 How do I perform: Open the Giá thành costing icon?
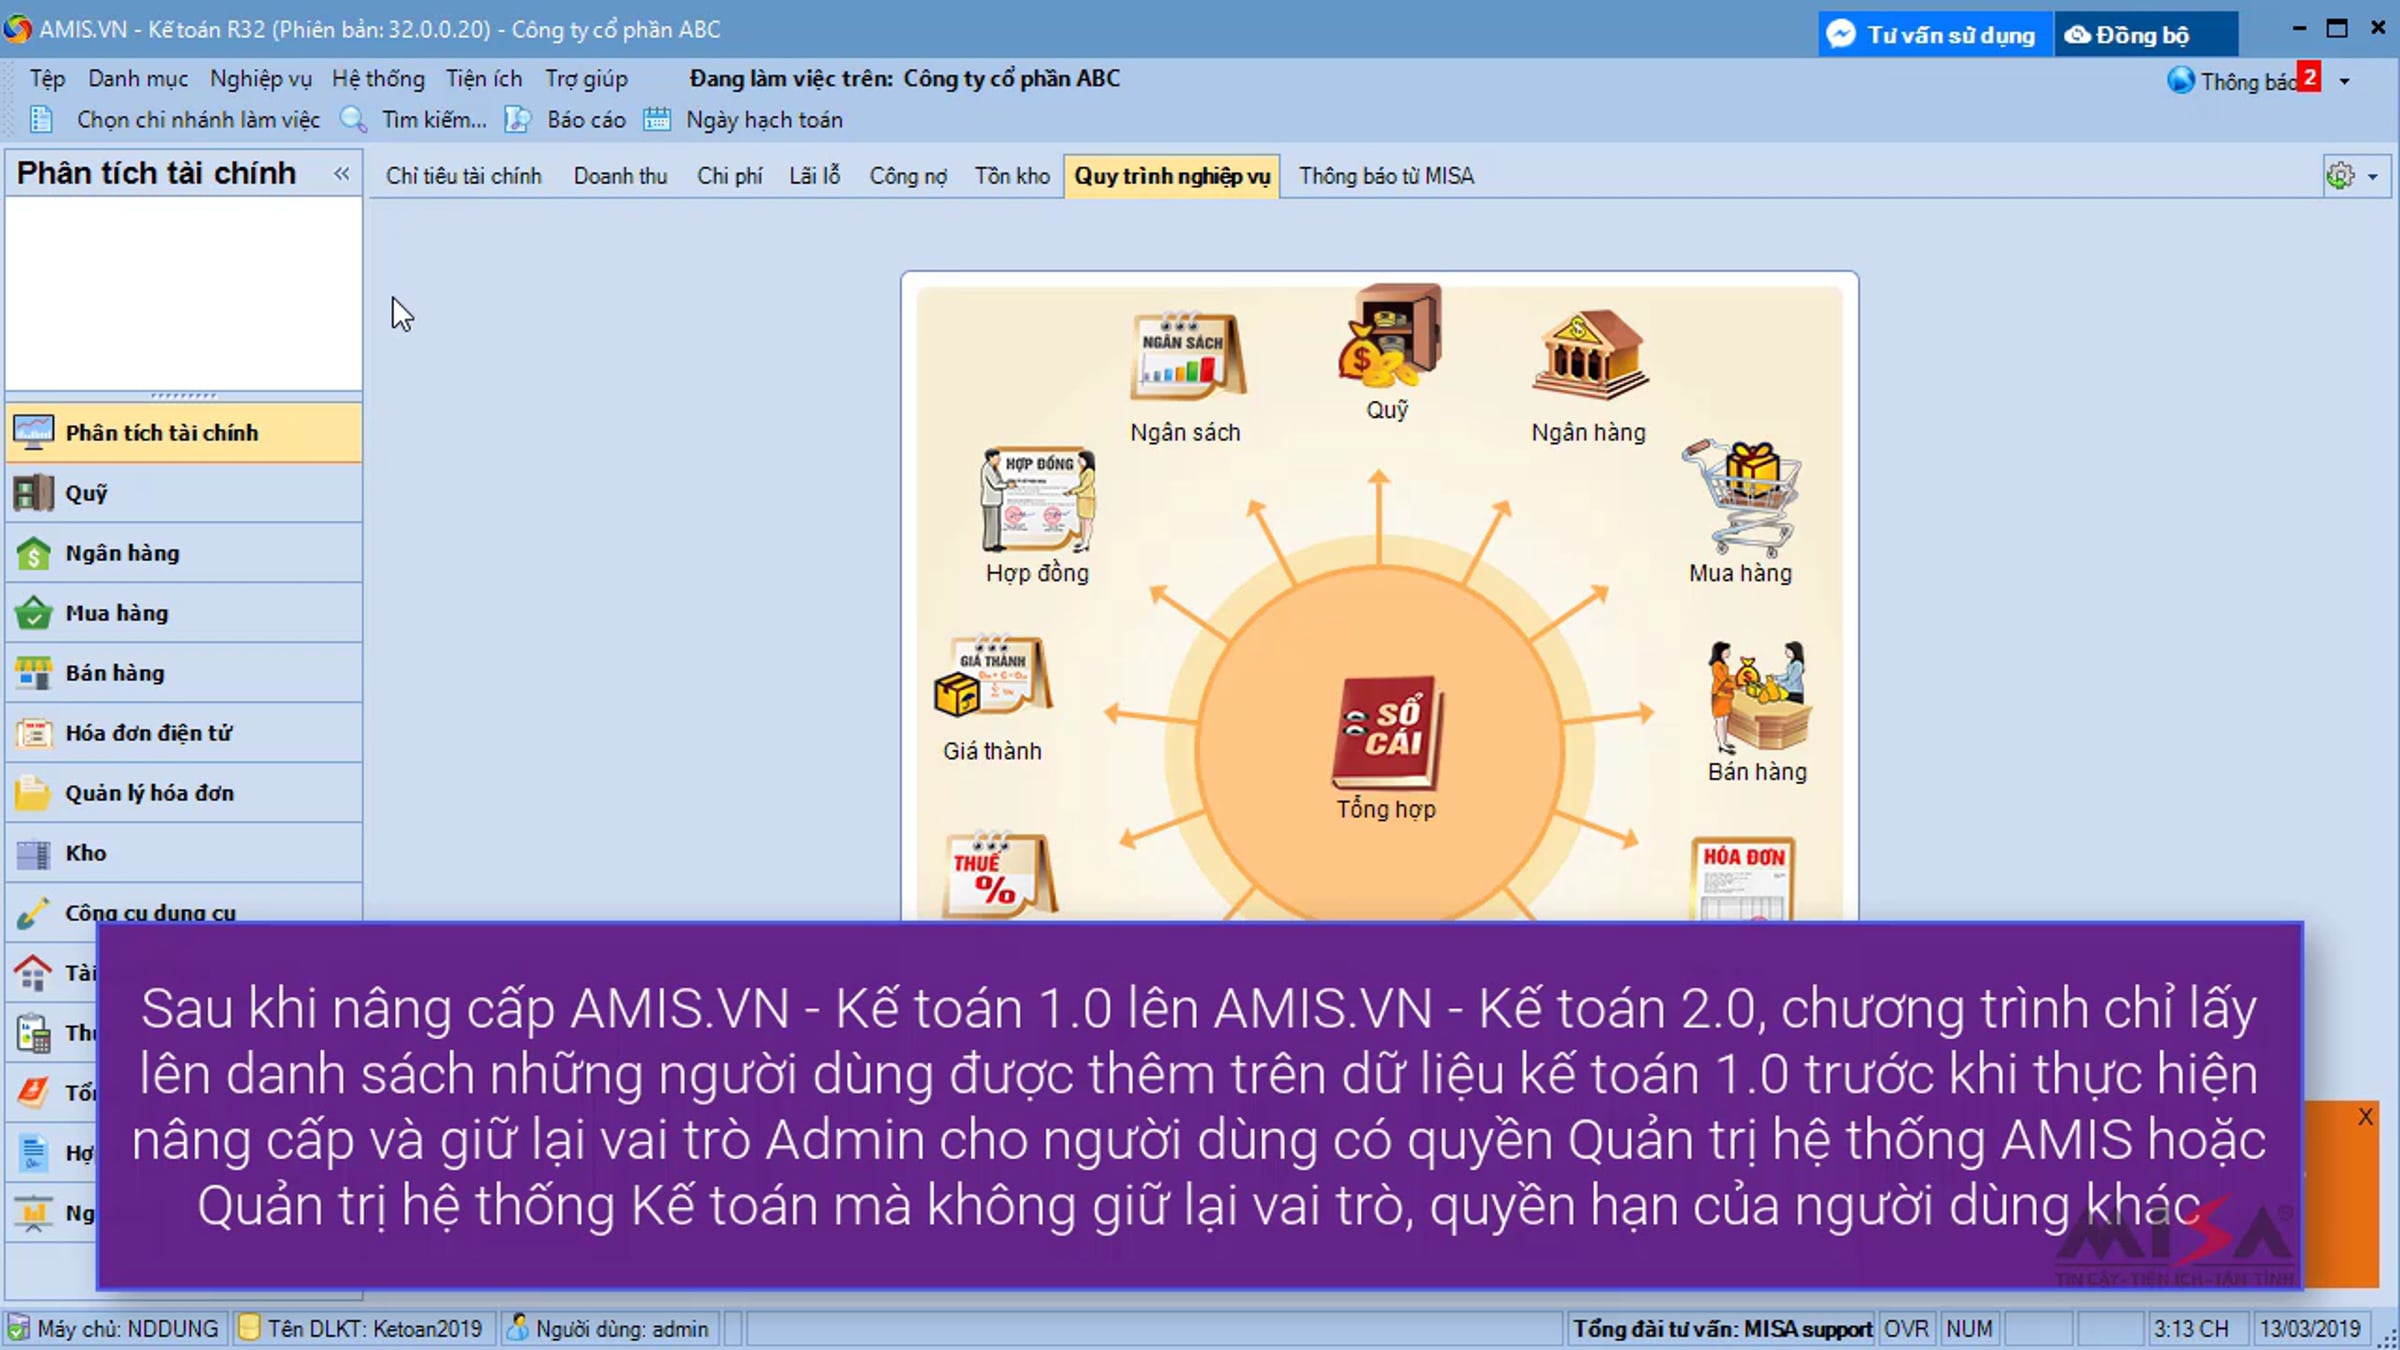point(992,678)
